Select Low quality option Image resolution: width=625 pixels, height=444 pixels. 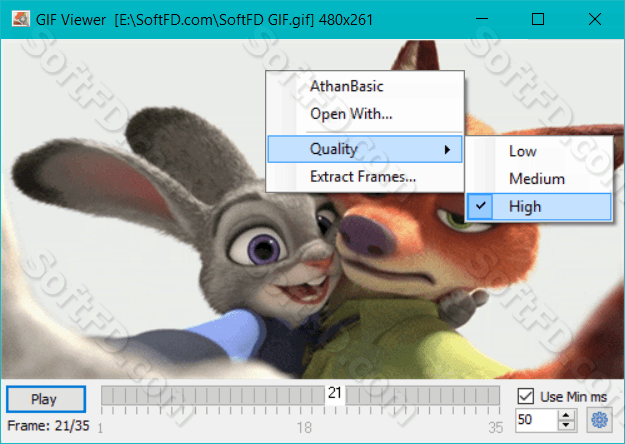(539, 151)
